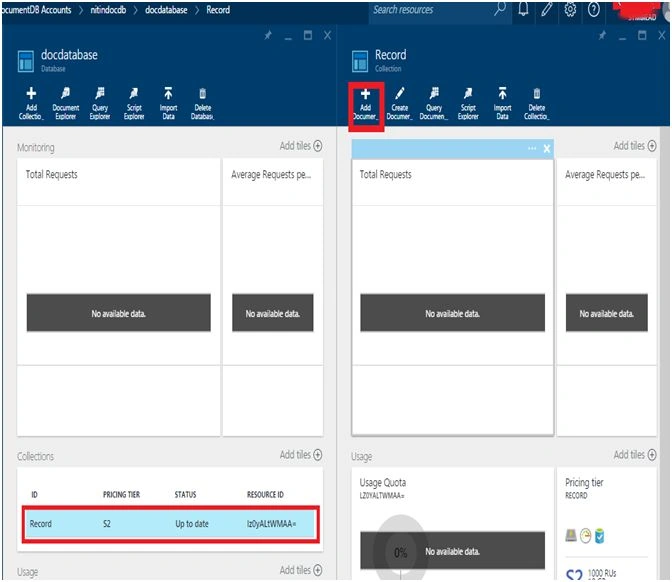Viewport: 672px width, 582px height.
Task: Click the pencil customize icon in top bar
Action: pyautogui.click(x=546, y=9)
